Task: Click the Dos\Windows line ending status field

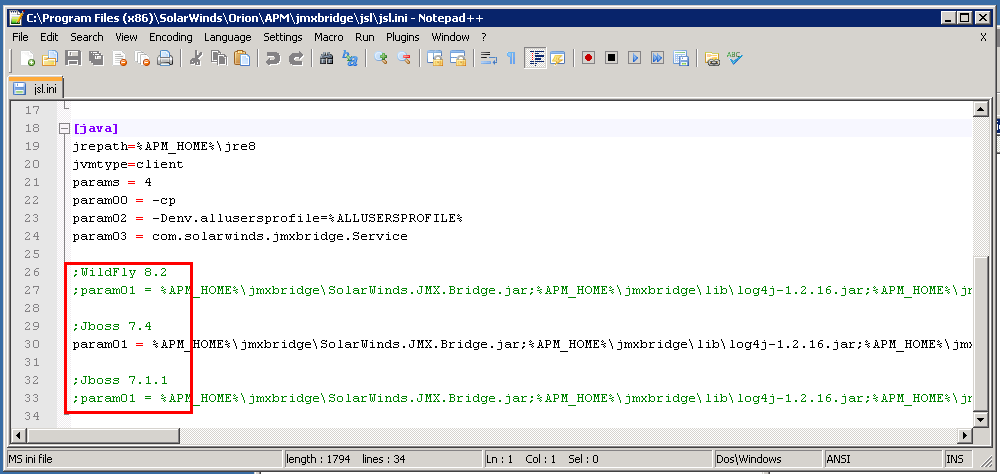Action: coord(767,459)
